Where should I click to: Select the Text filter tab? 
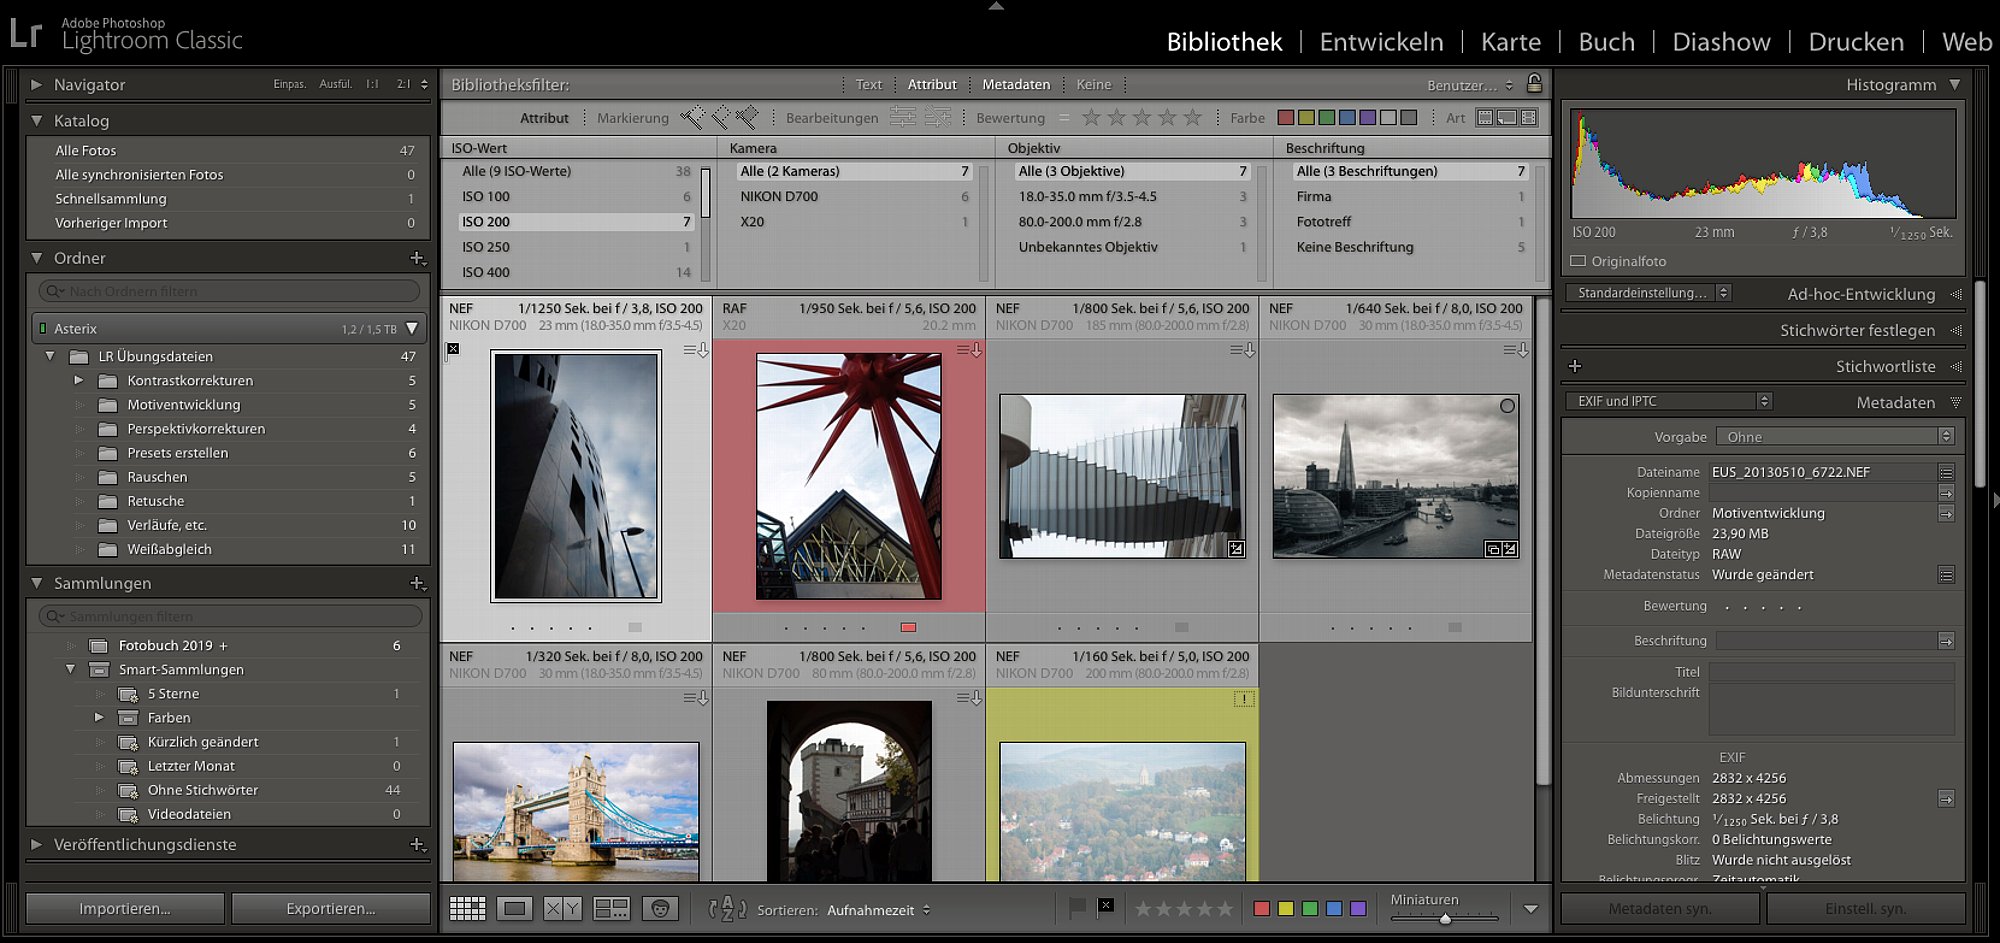869,85
